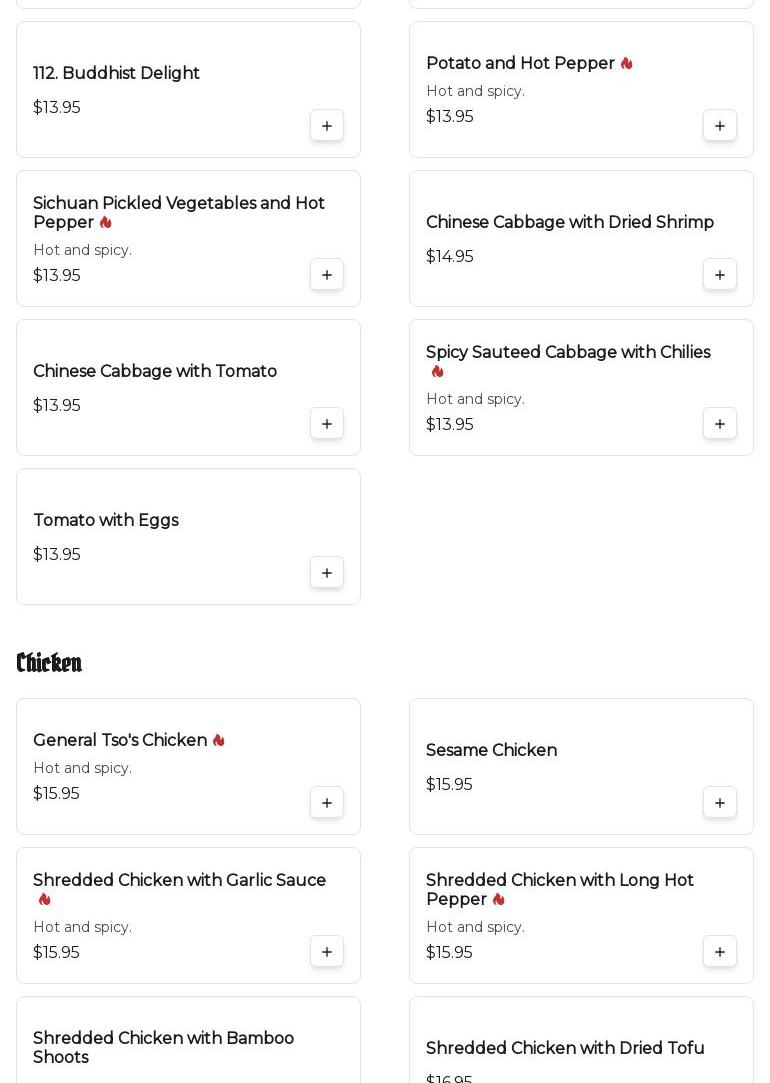Open Chinese Cabbage with Tomato title

(155, 372)
